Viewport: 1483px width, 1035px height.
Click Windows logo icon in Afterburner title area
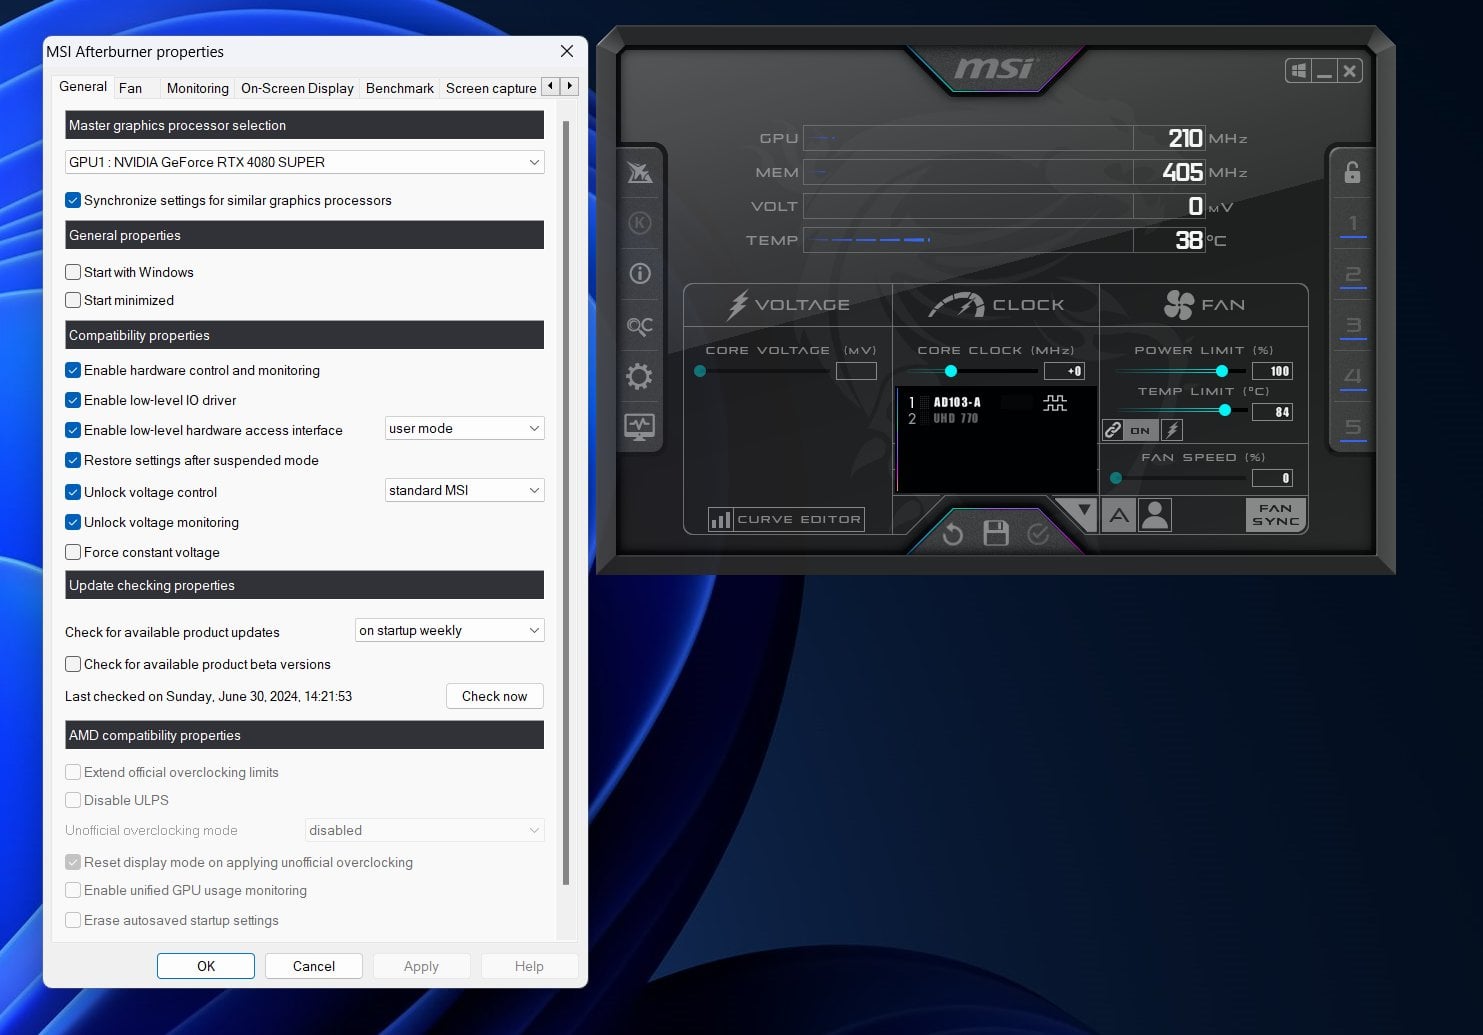click(x=1298, y=71)
